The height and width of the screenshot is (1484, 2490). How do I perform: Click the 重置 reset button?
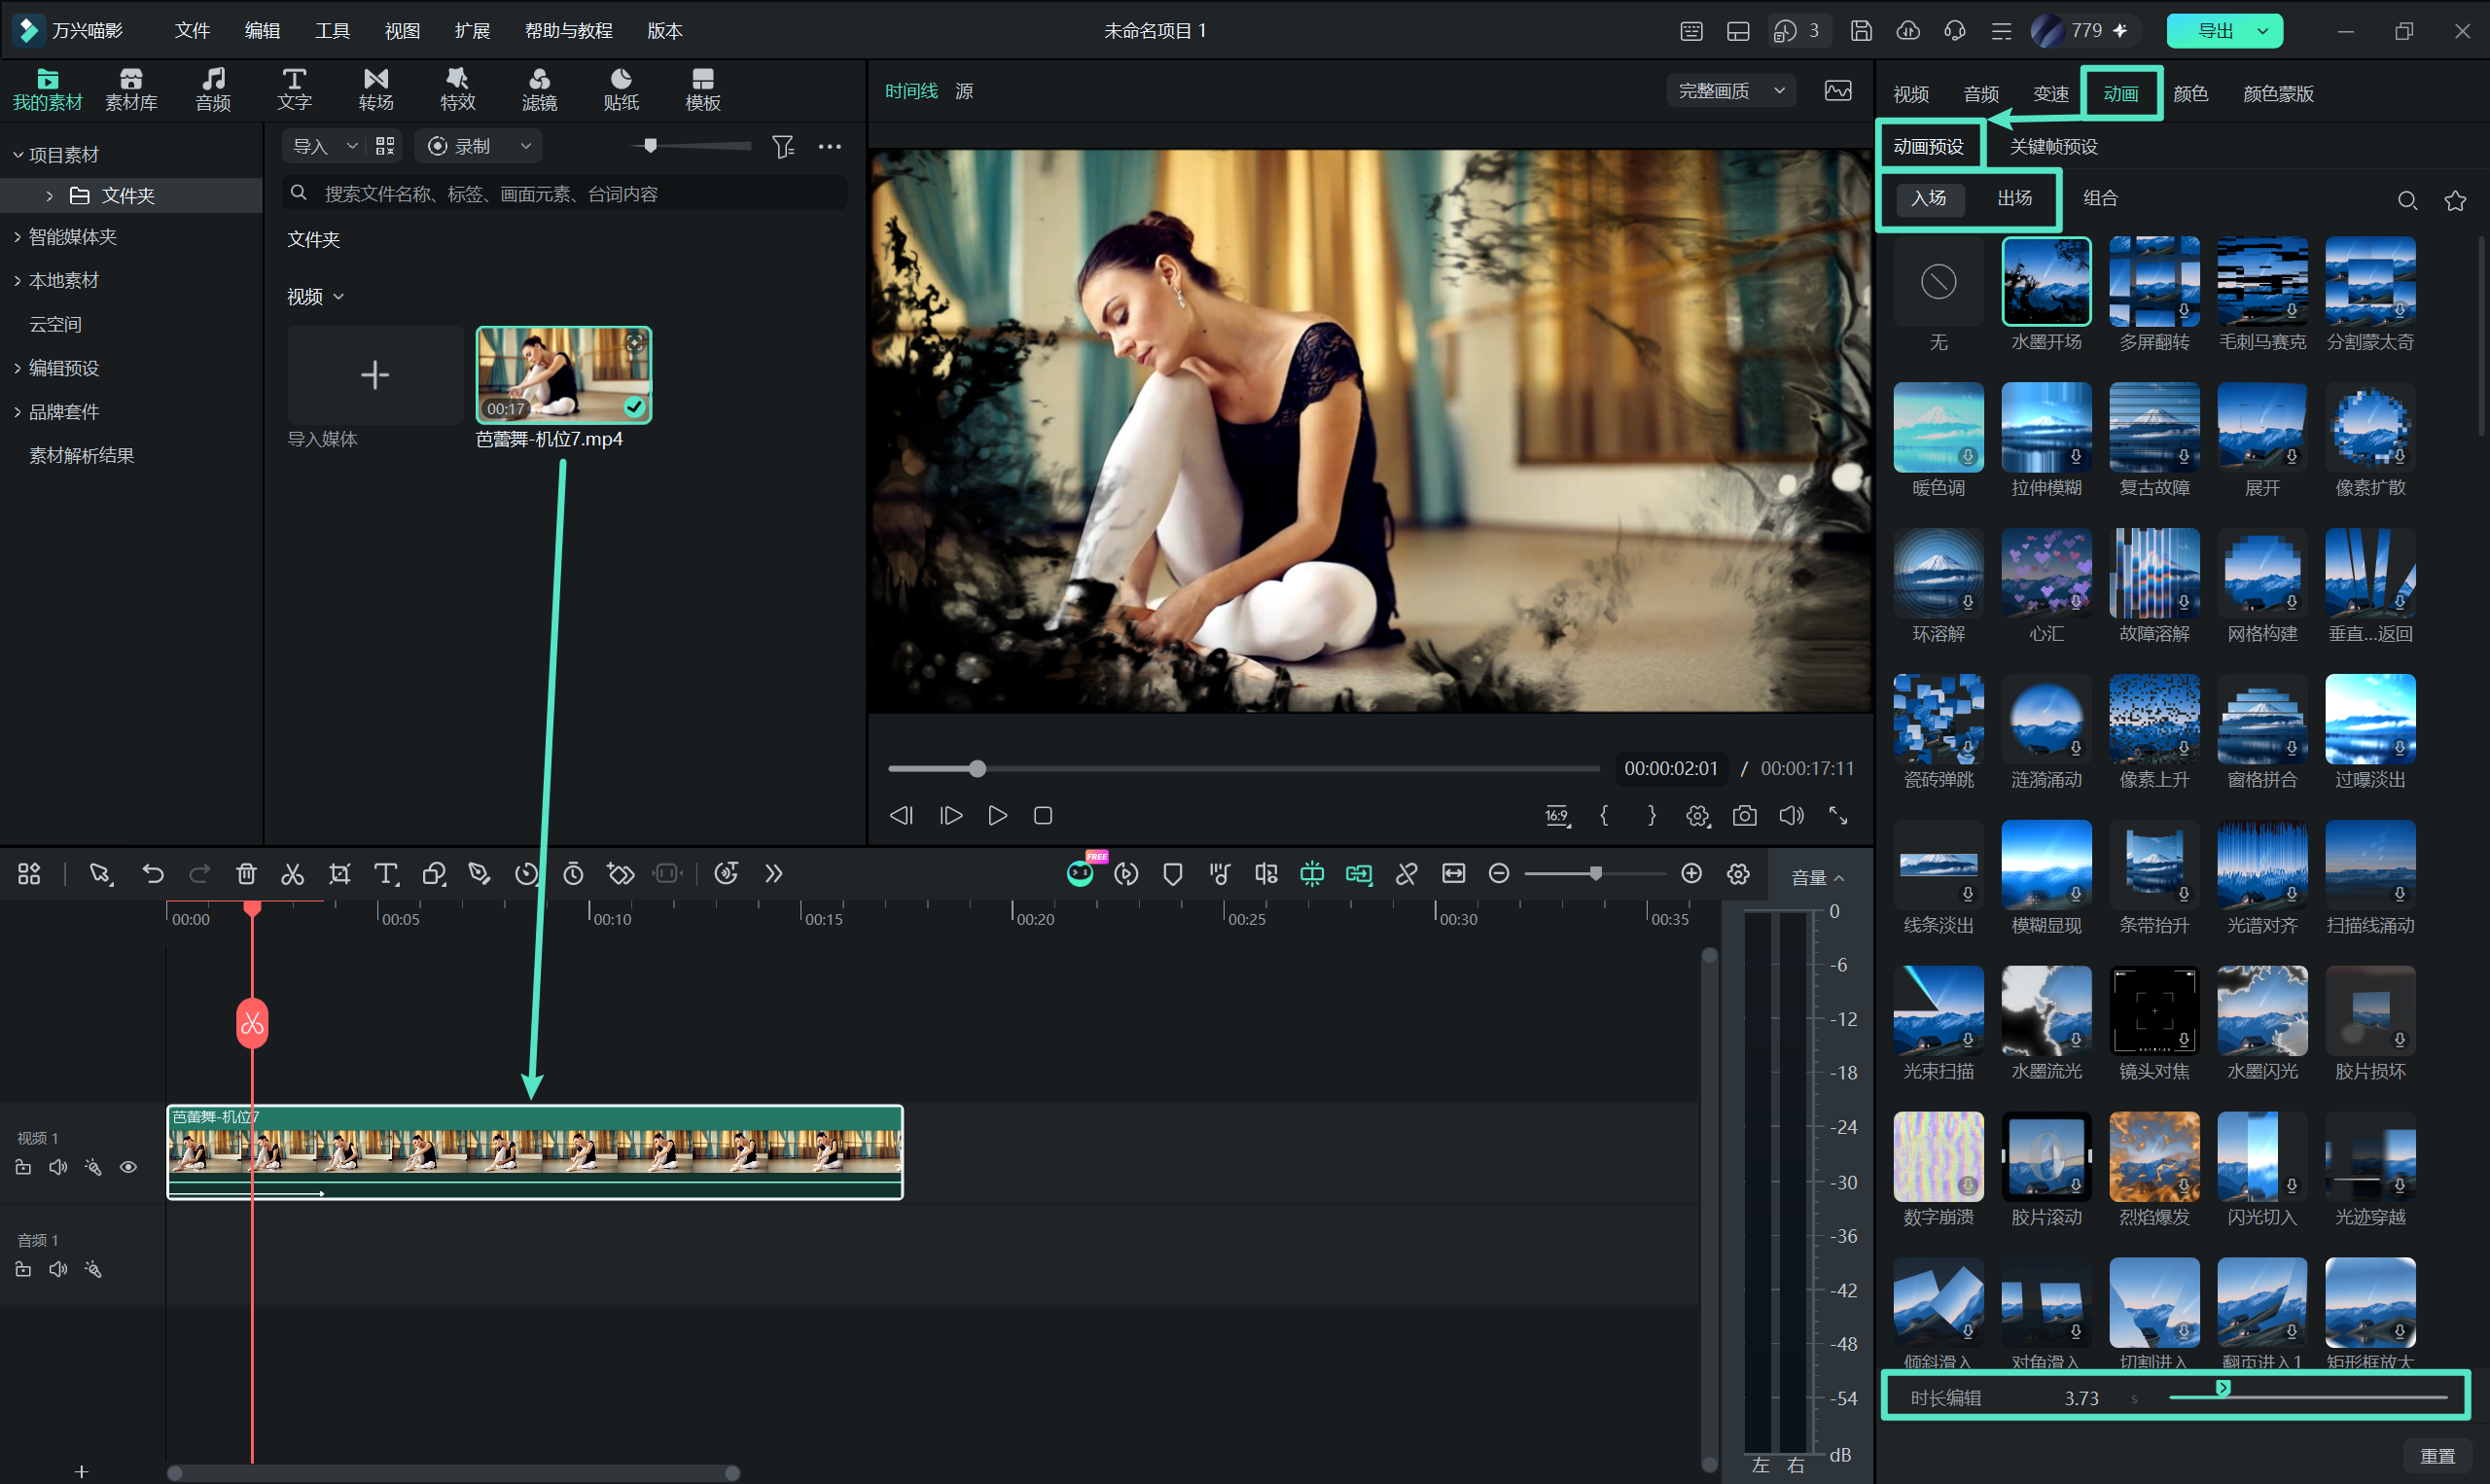pos(2437,1456)
